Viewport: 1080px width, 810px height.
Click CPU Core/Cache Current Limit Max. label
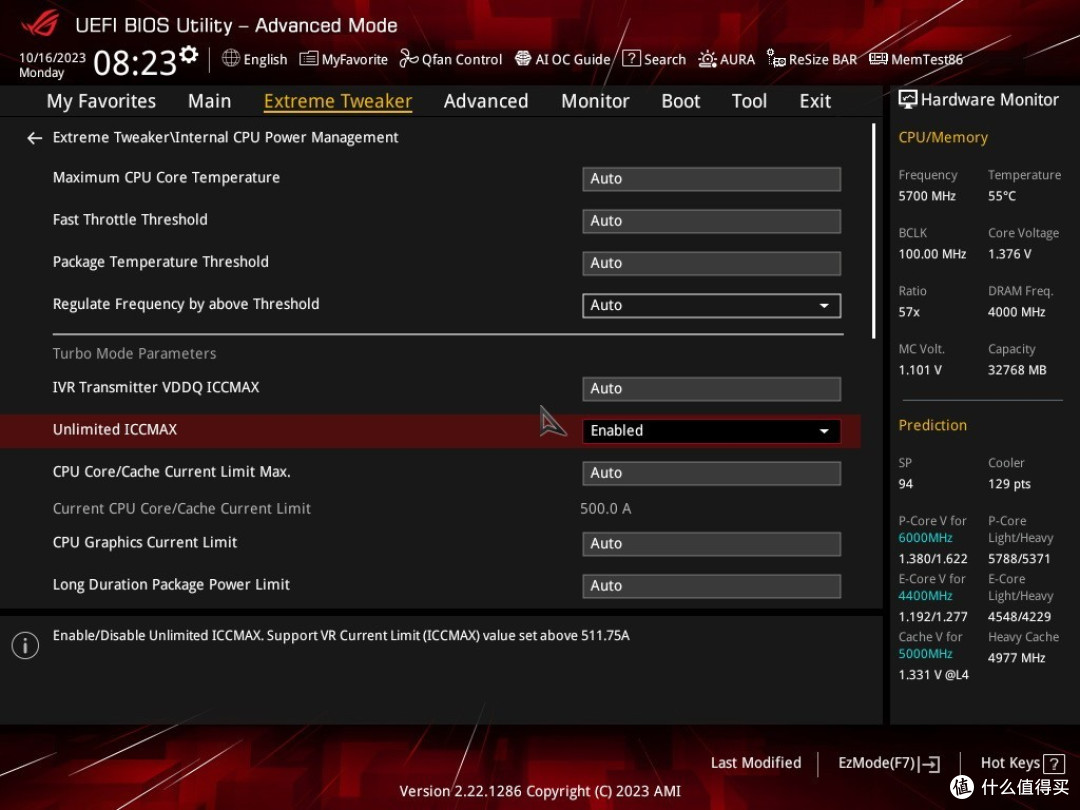click(172, 472)
